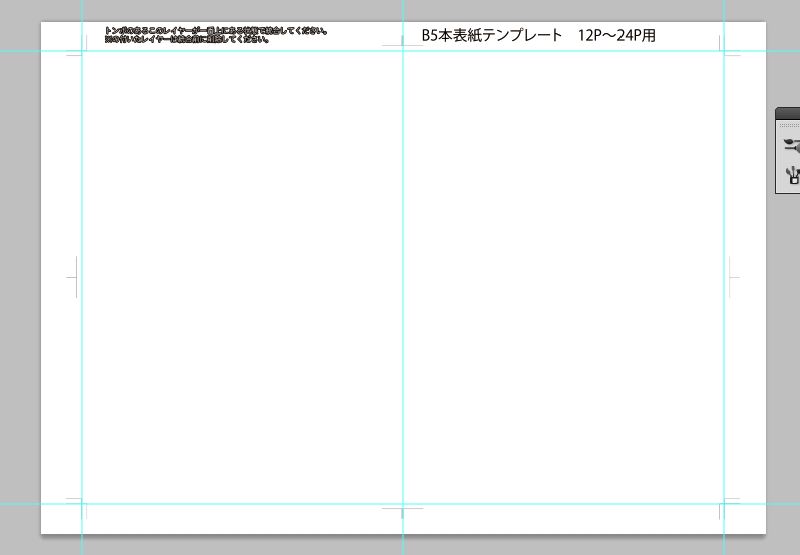The image size is (800, 555).
Task: Click the title text 'B5本表紙テンプレート'
Action: tap(491, 35)
